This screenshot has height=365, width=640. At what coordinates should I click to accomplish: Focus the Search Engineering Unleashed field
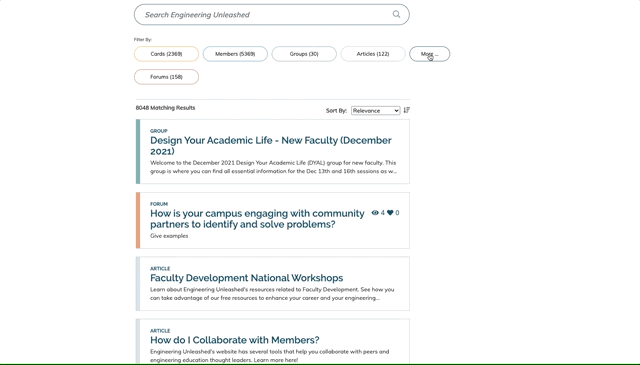coord(271,15)
